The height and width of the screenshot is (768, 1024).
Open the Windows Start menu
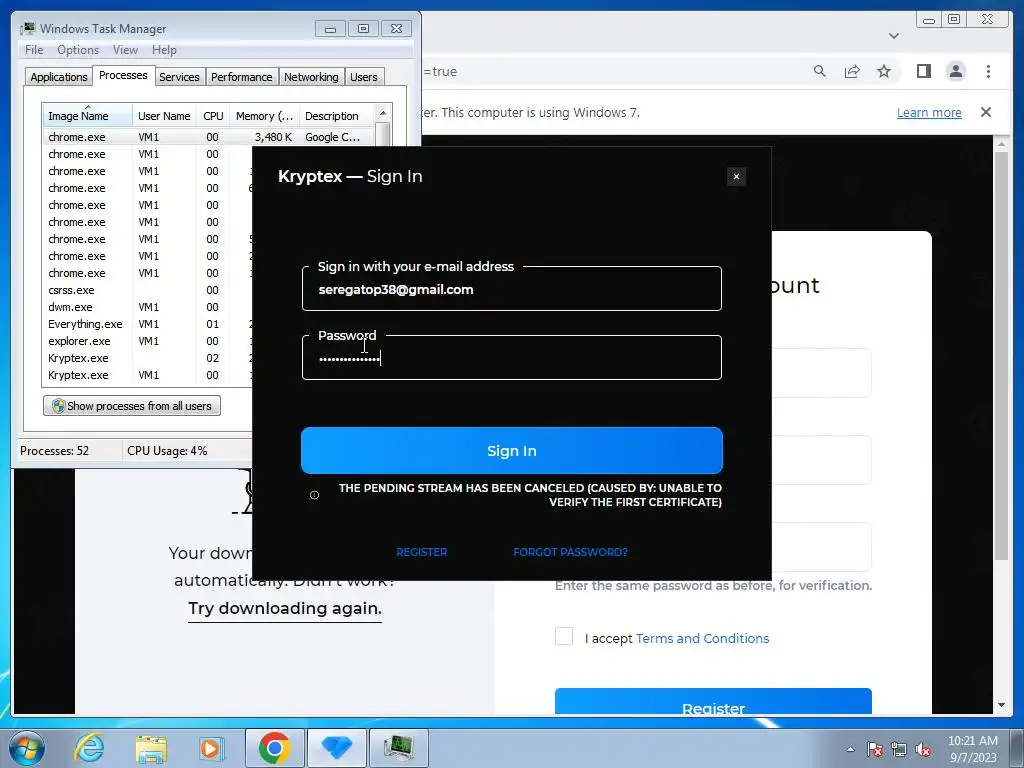[27, 748]
